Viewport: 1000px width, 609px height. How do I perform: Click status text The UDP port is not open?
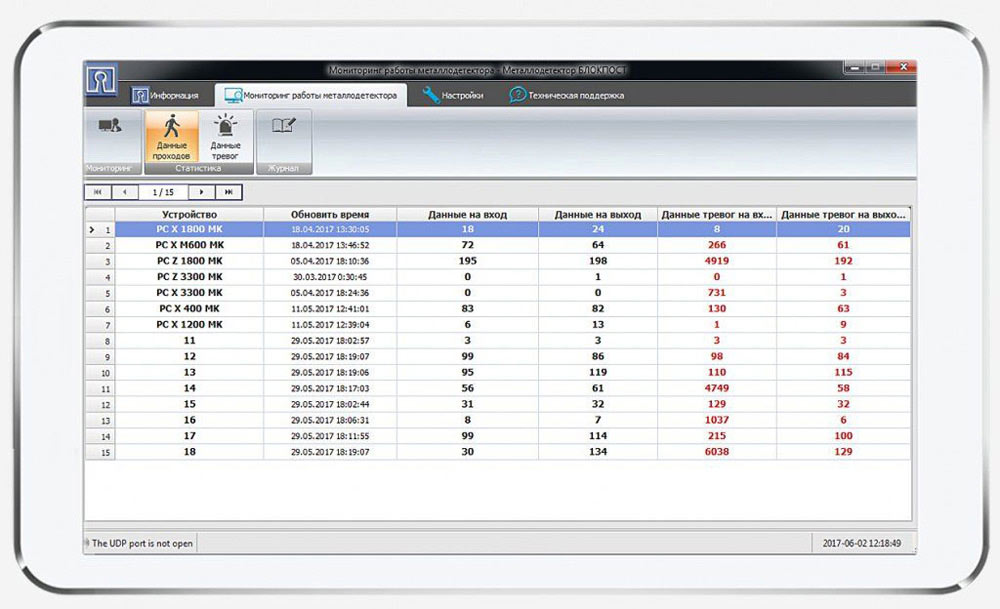(142, 543)
